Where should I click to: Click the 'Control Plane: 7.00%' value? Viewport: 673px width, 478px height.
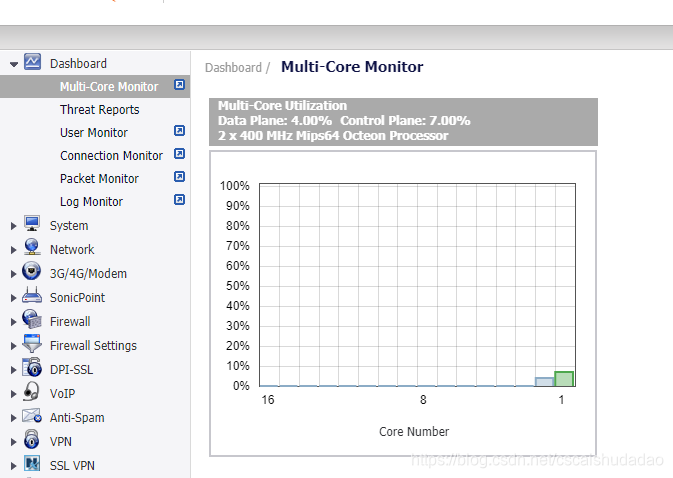(405, 121)
